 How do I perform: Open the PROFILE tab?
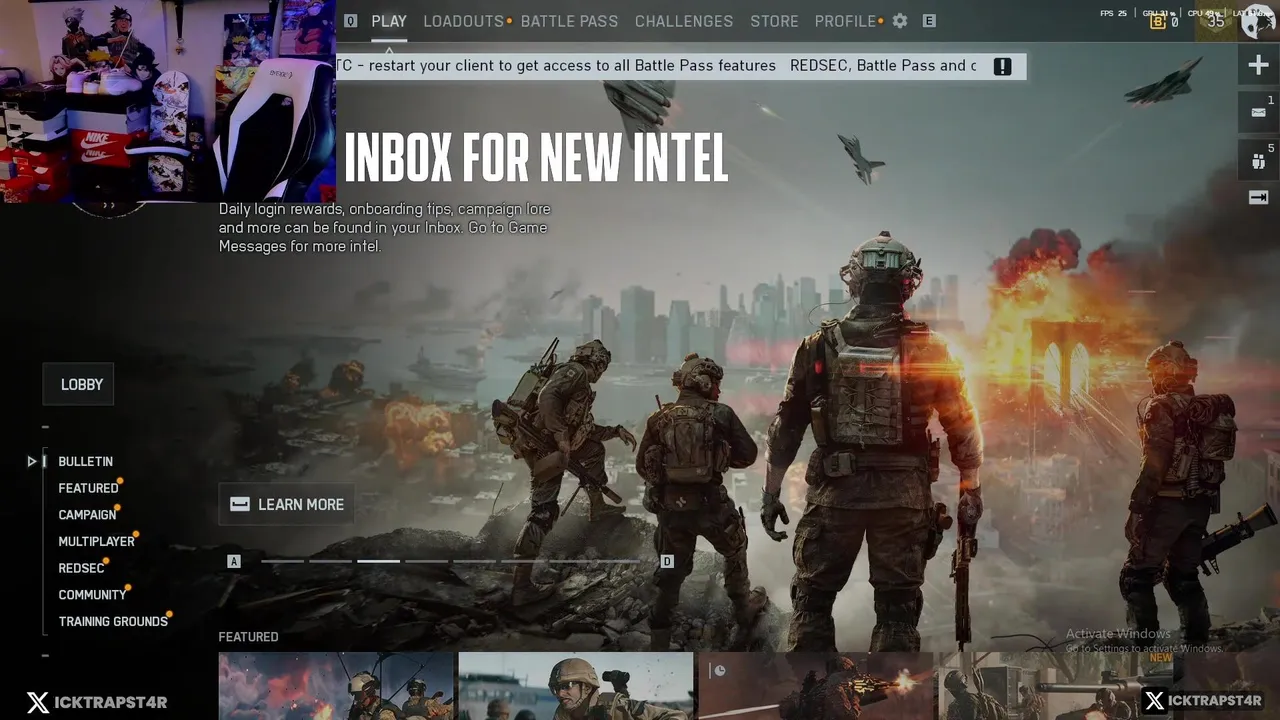[845, 21]
